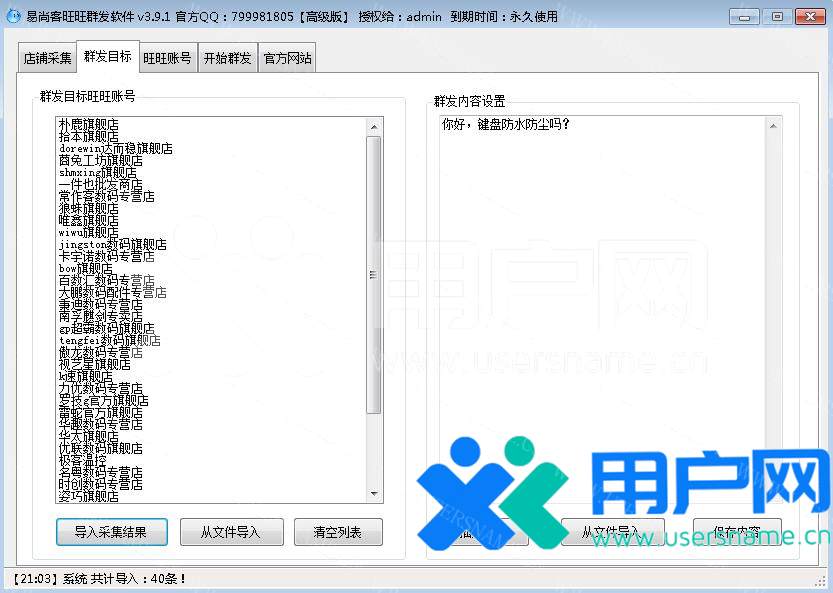Screen dimensions: 833x593
Task: Choose the 姿巧旗舰店 entry
Action: [89, 496]
